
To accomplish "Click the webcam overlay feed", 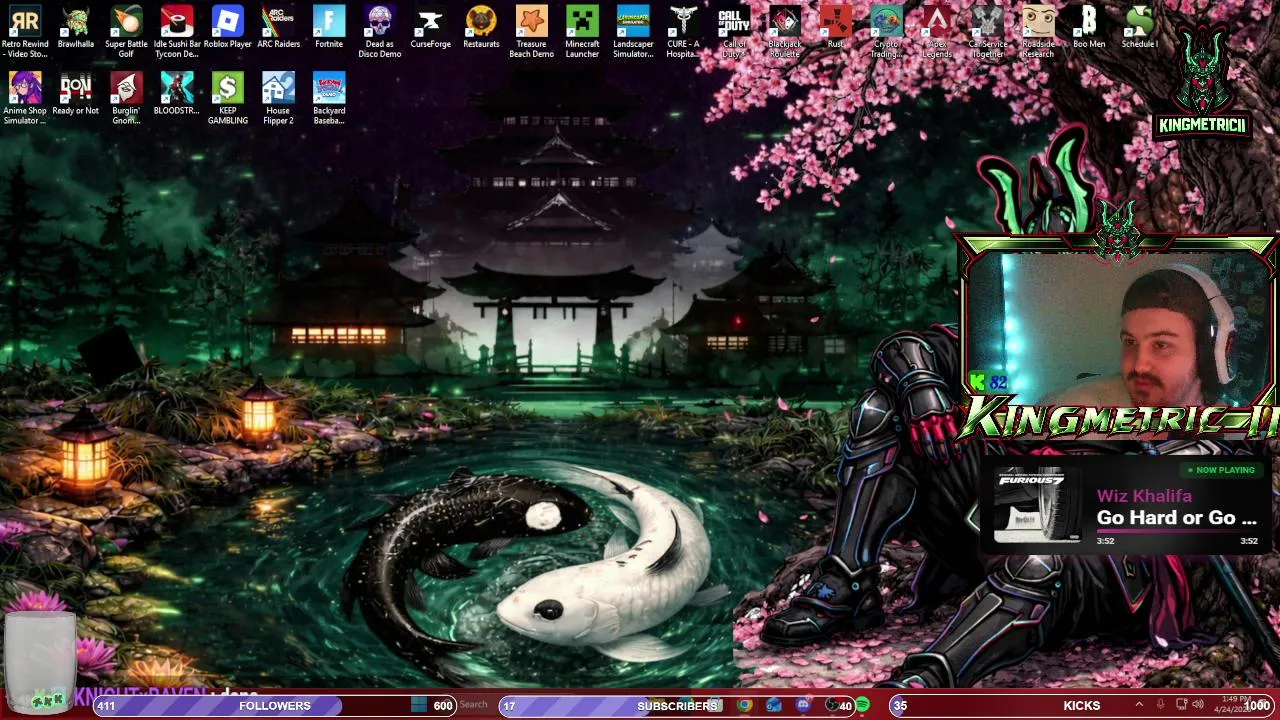I will tap(1118, 330).
